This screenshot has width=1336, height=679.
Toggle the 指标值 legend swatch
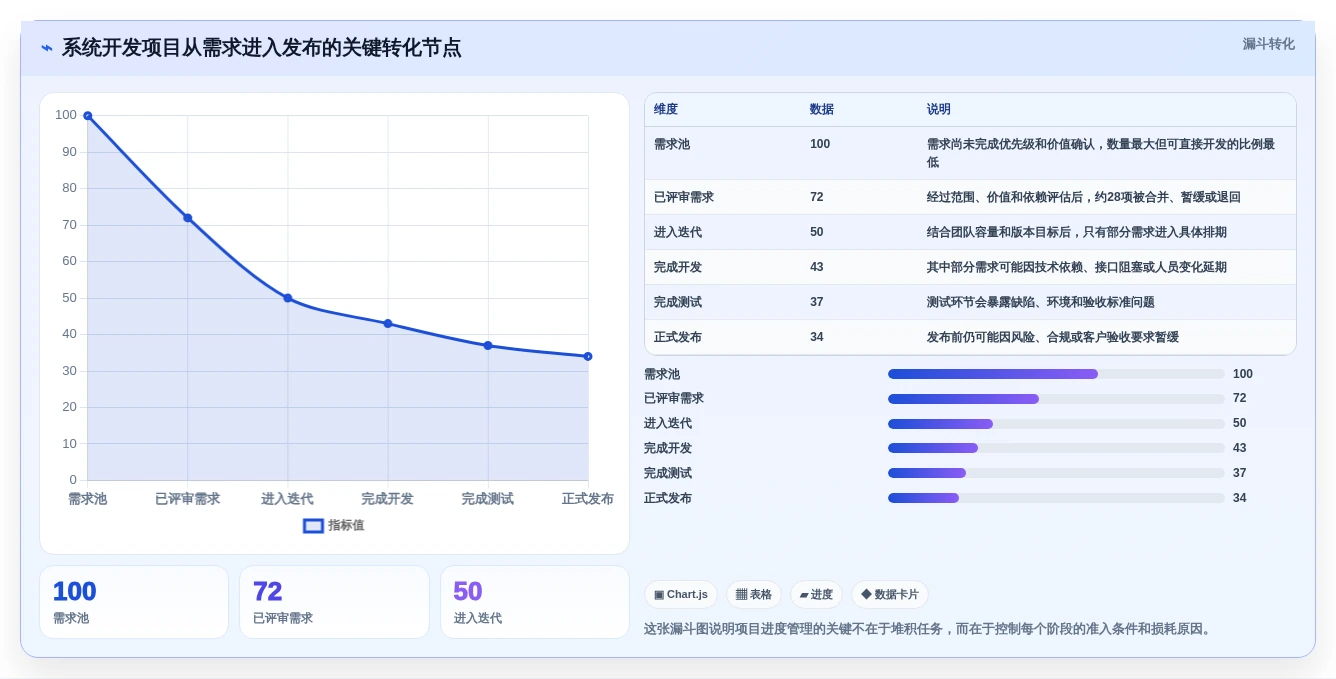tap(313, 525)
